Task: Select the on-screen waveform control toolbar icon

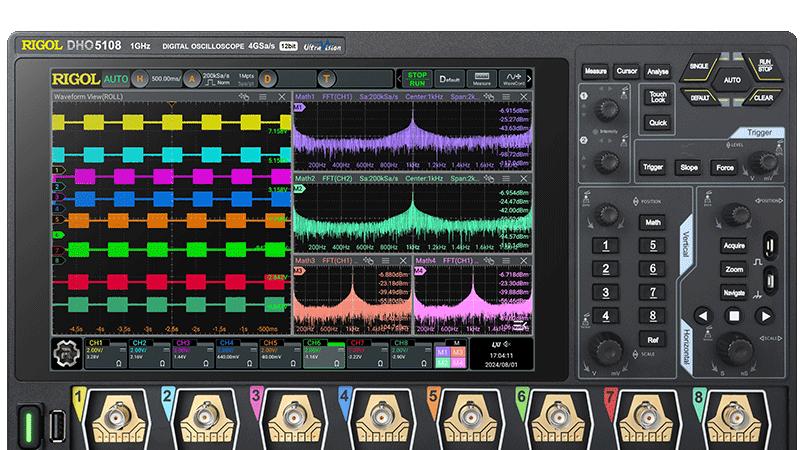Action: coord(513,79)
